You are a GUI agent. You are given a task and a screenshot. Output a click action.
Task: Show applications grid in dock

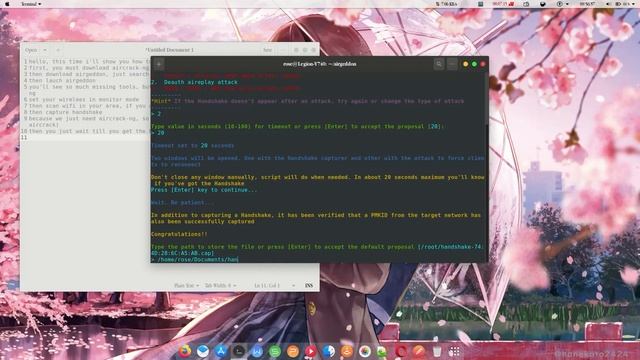pyautogui.click(x=454, y=351)
